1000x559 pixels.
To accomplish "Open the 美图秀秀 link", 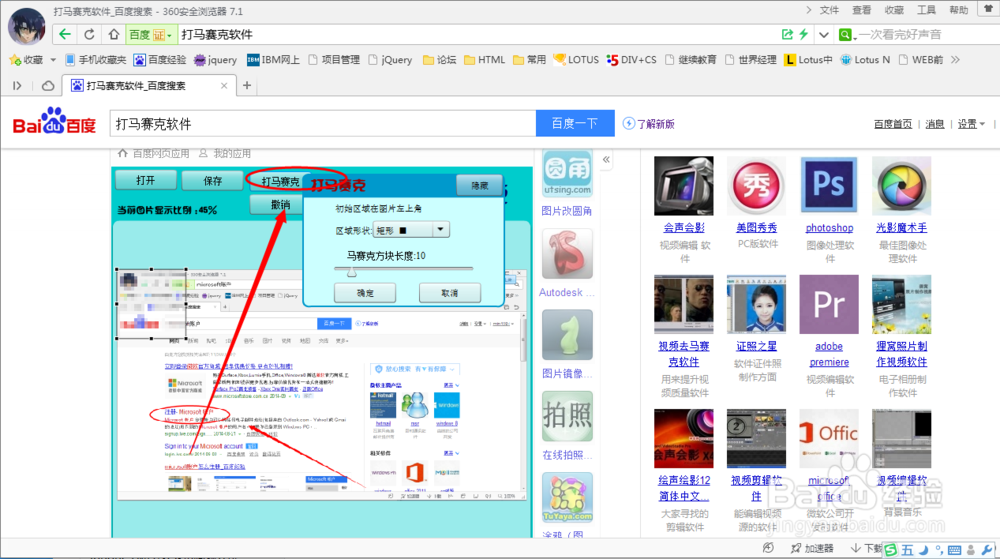I will (756, 228).
